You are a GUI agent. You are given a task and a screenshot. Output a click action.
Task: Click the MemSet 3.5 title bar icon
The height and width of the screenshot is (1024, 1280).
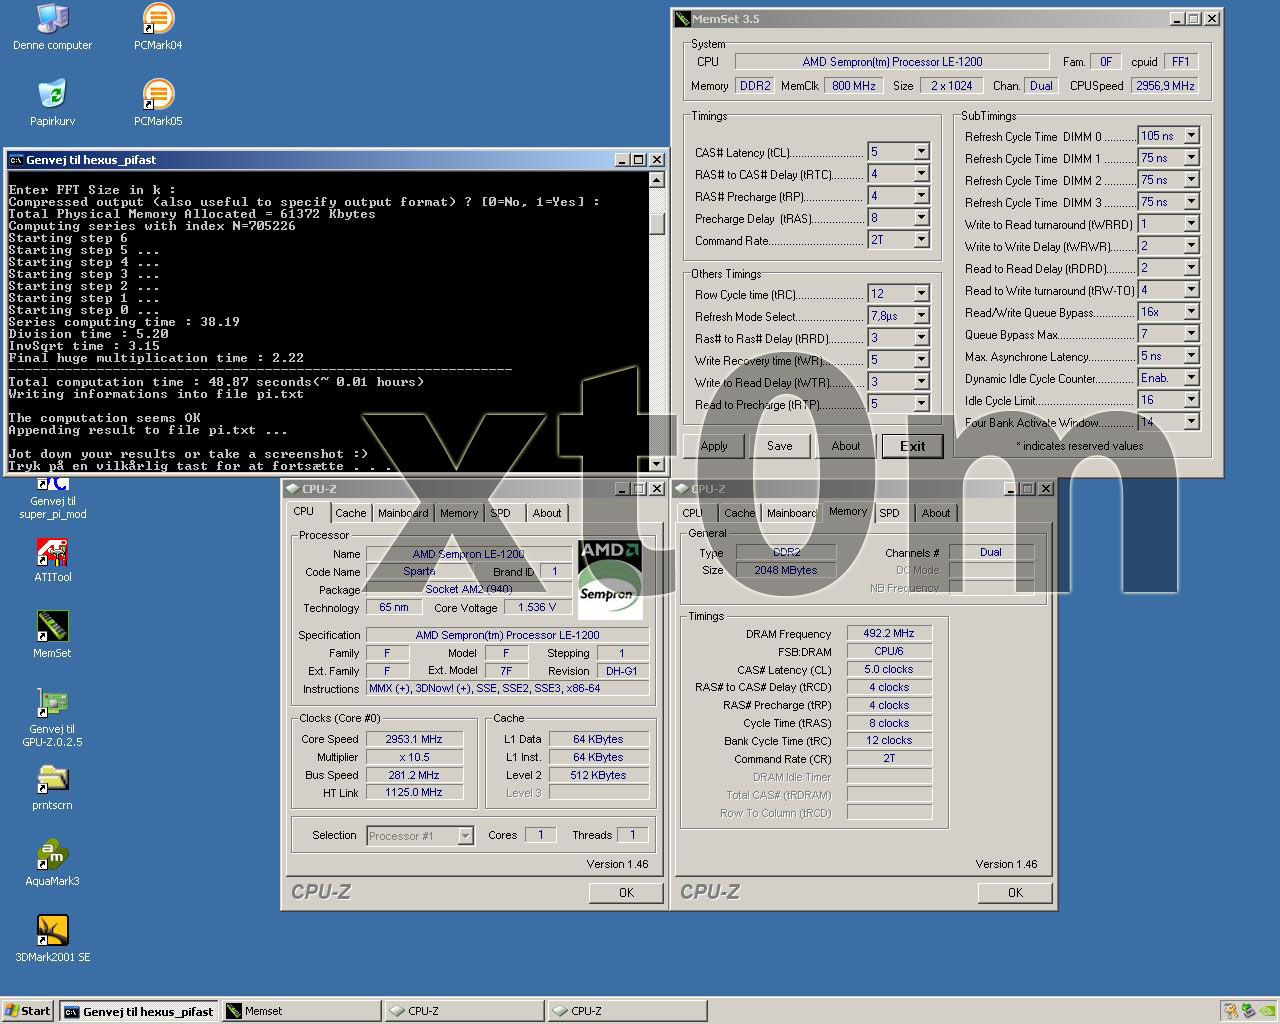click(x=682, y=19)
